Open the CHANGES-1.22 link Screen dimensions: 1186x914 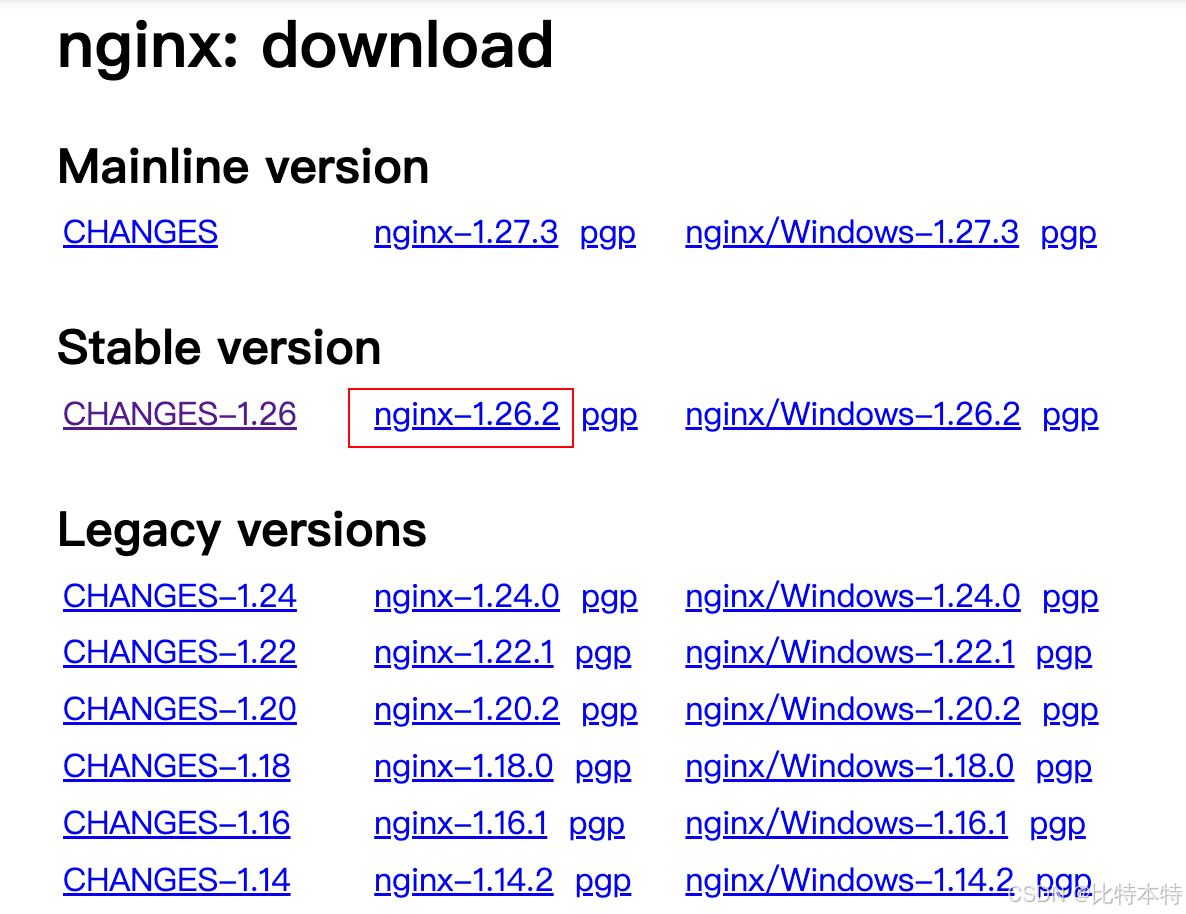click(179, 652)
